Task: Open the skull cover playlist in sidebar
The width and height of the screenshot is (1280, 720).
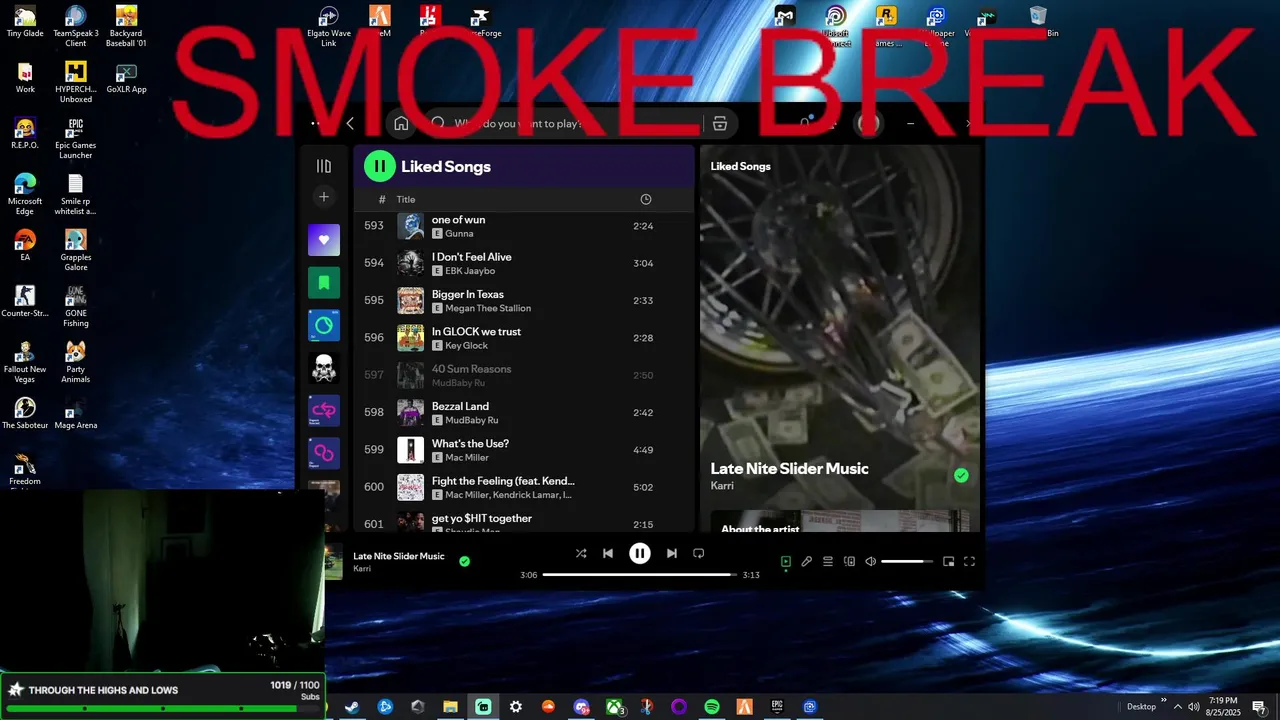Action: 323,368
